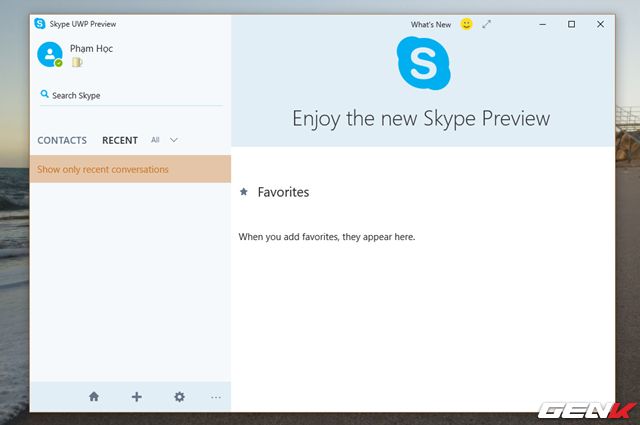Screen dimensions: 640x425
Task: Click the search magnifier icon
Action: (x=44, y=94)
